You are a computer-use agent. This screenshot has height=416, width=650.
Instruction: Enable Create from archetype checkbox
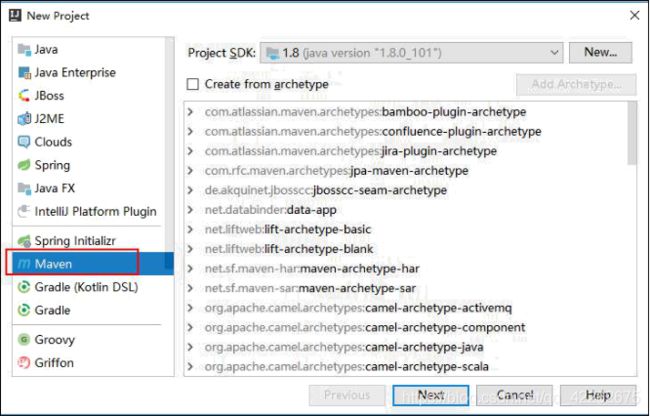pyautogui.click(x=192, y=85)
